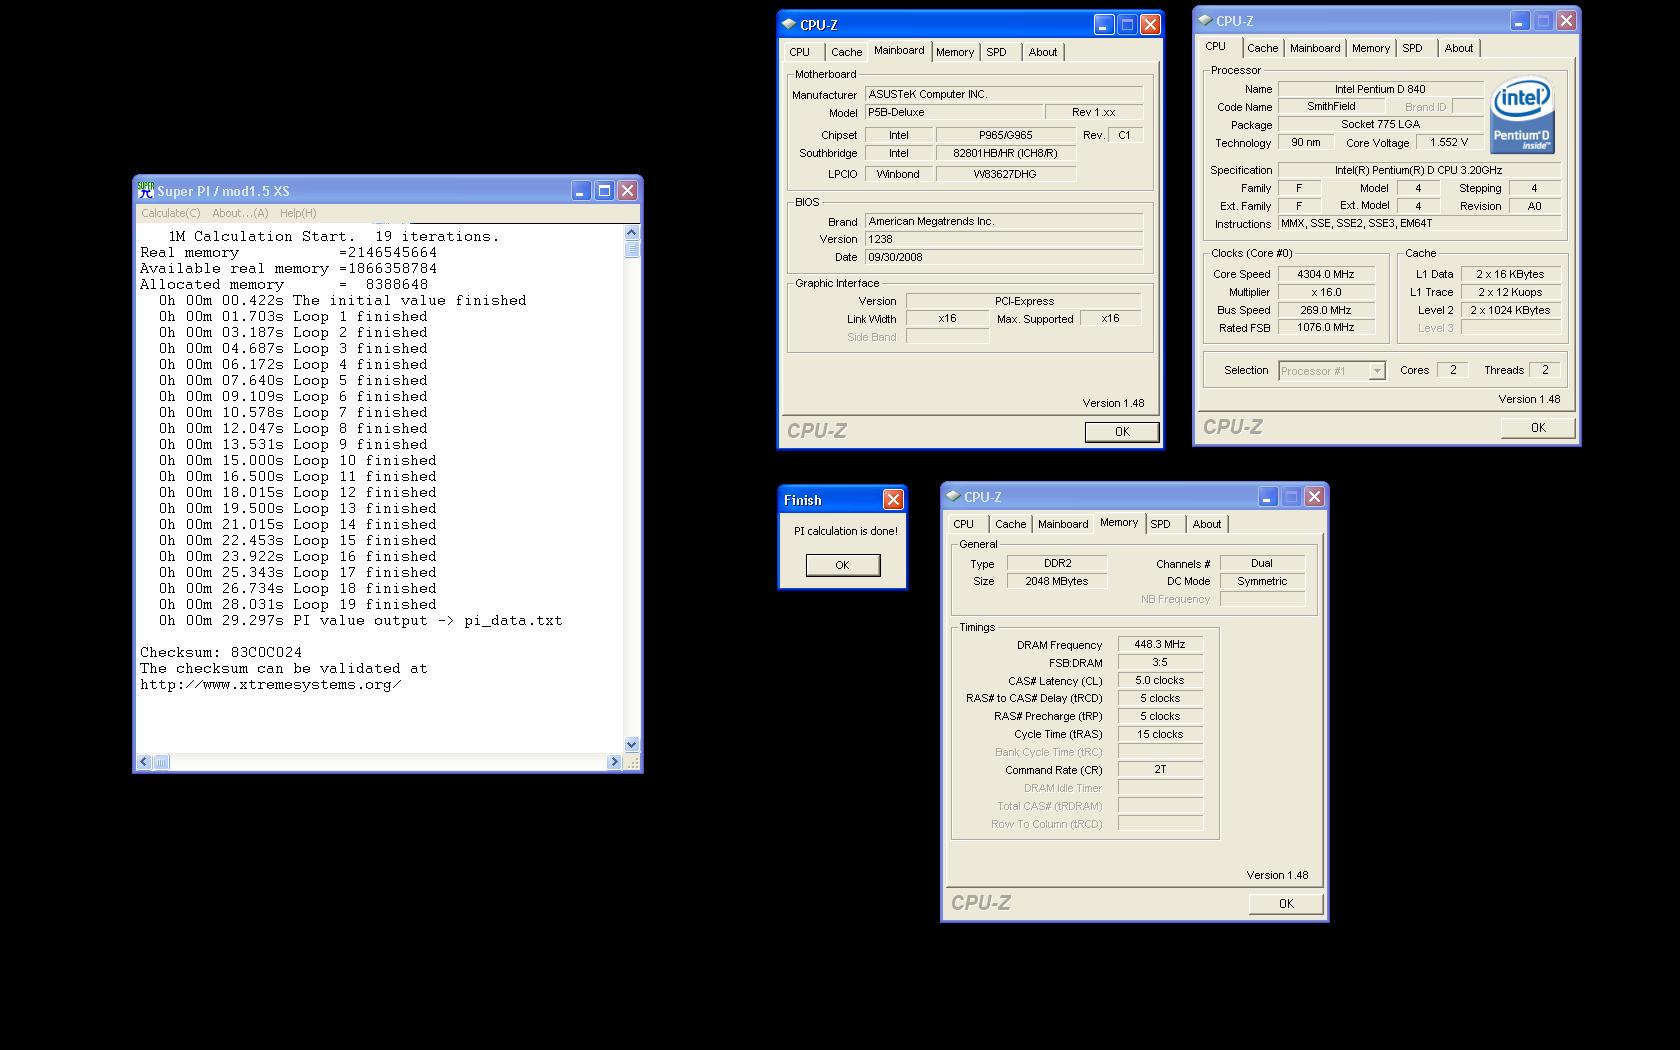This screenshot has width=1680, height=1050.
Task: Click the FSB:DRAM value 3:5
Action: (x=1160, y=663)
